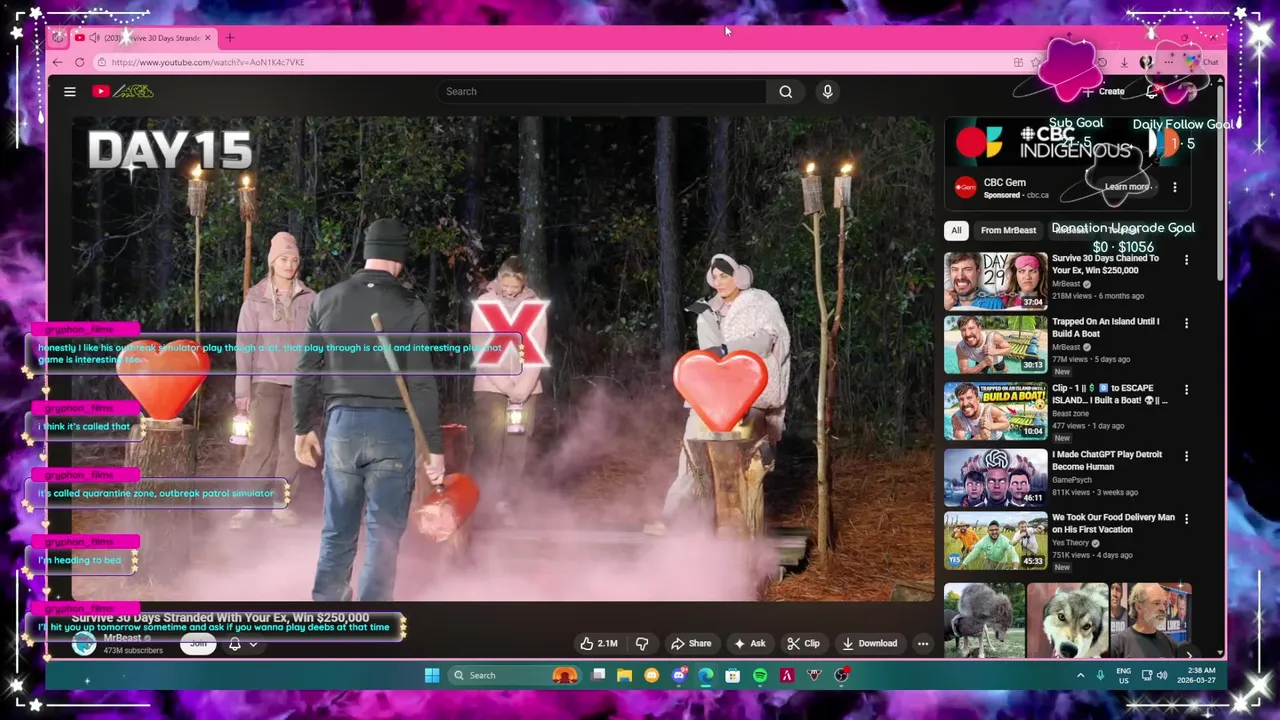Click browser back arrow
This screenshot has height=720, width=1280.
click(57, 62)
